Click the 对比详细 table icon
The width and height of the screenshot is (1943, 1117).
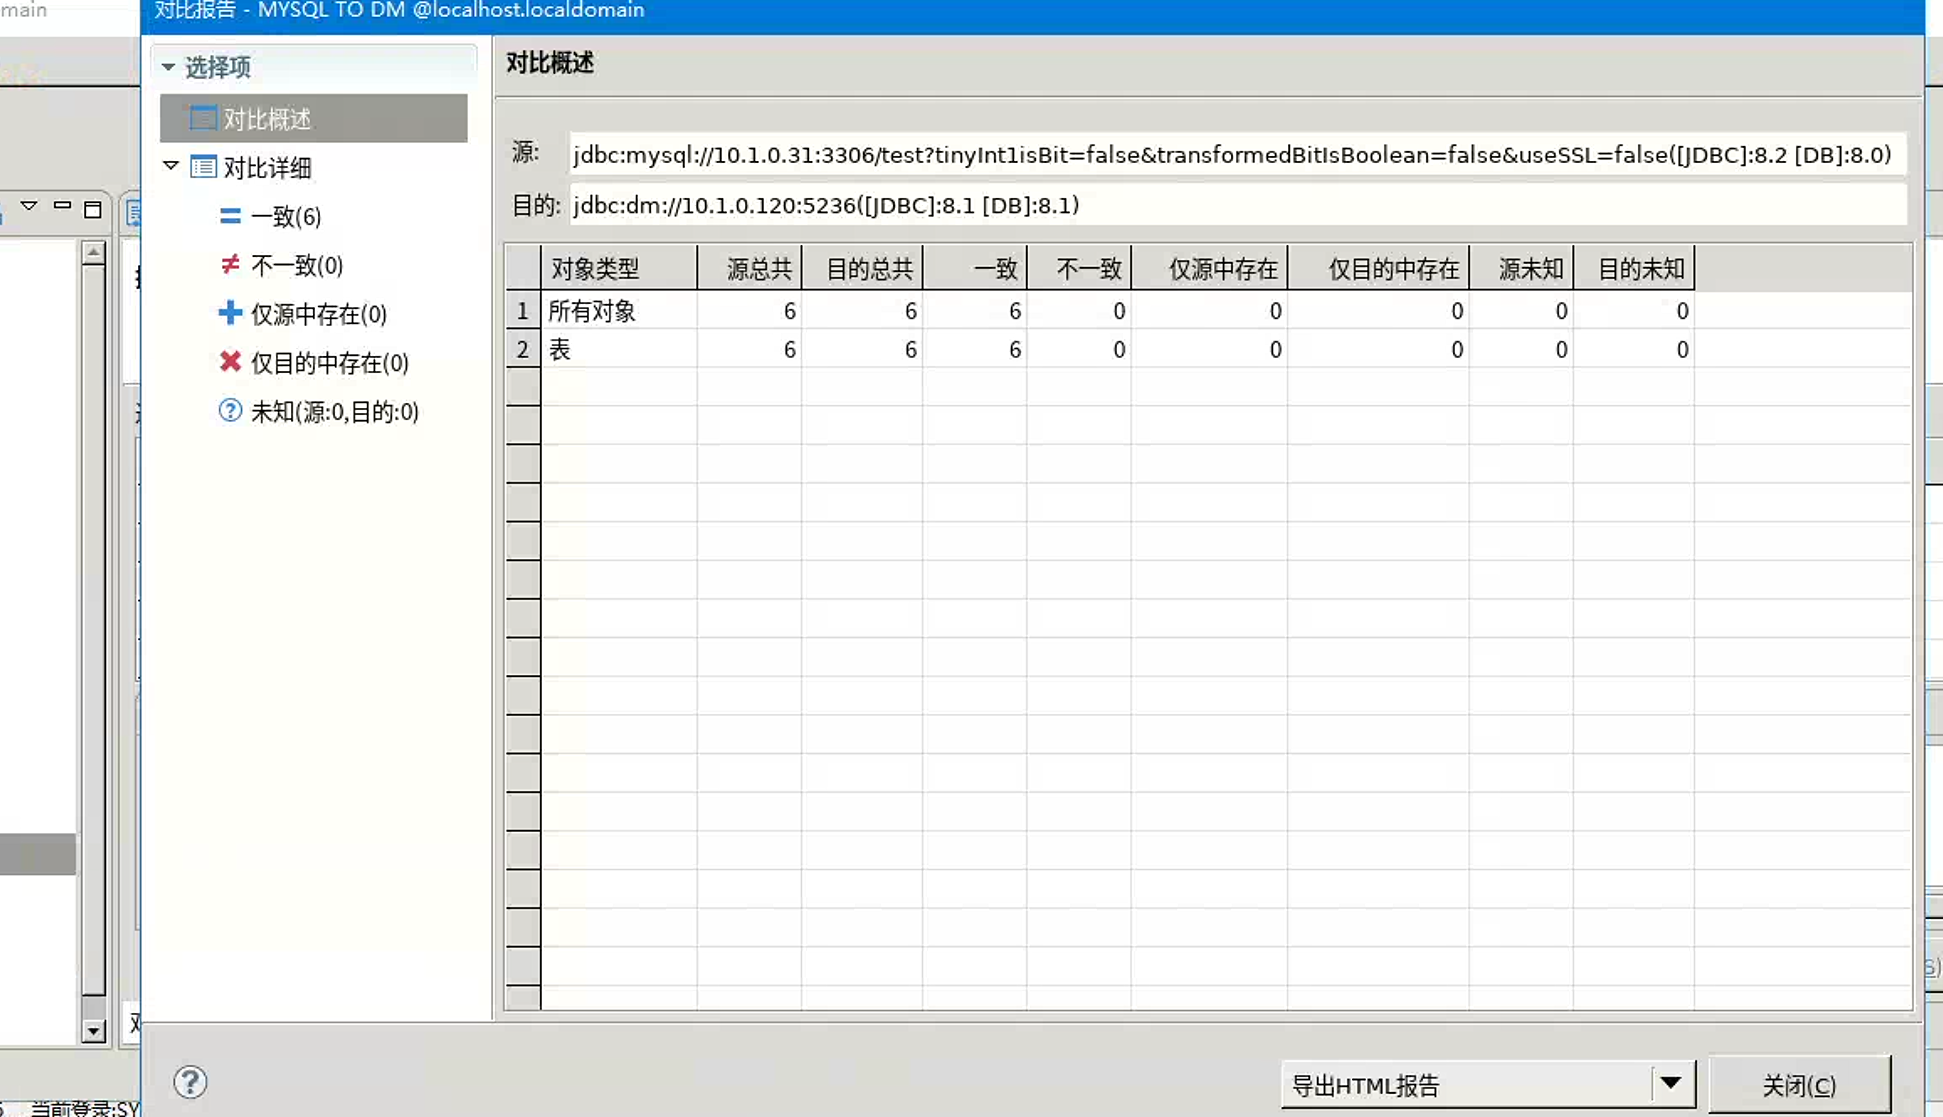coord(203,167)
